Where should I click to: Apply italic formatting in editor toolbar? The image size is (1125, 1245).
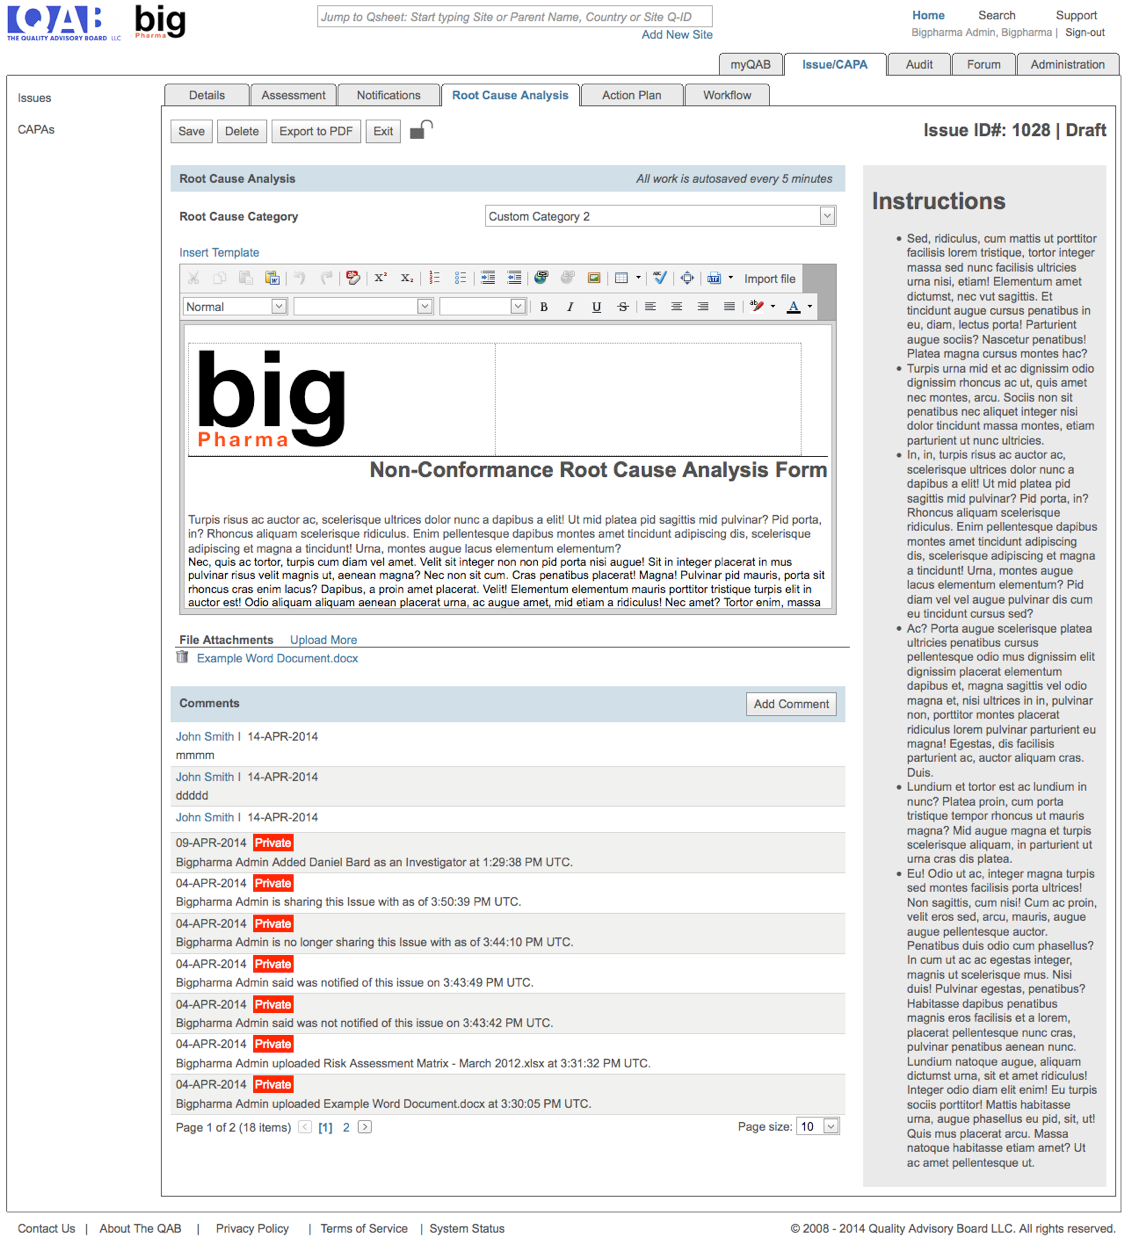click(x=570, y=307)
